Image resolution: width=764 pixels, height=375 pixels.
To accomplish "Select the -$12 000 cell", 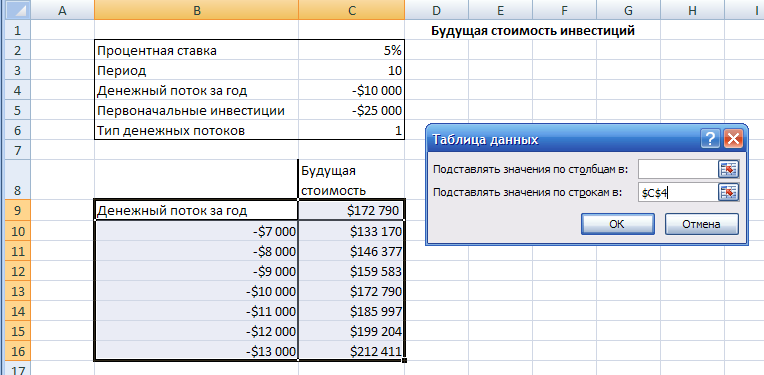I will coord(196,331).
